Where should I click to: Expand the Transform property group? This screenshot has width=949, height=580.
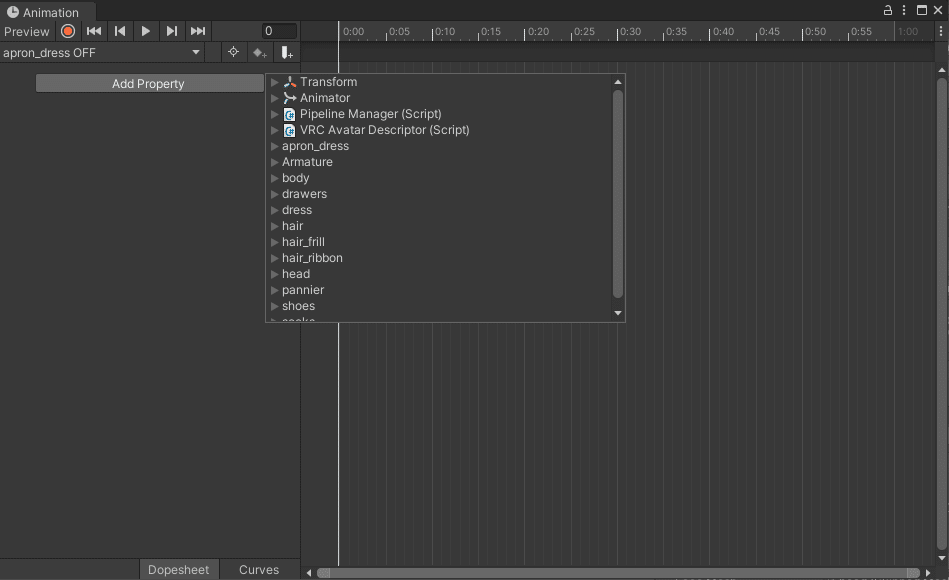(274, 82)
